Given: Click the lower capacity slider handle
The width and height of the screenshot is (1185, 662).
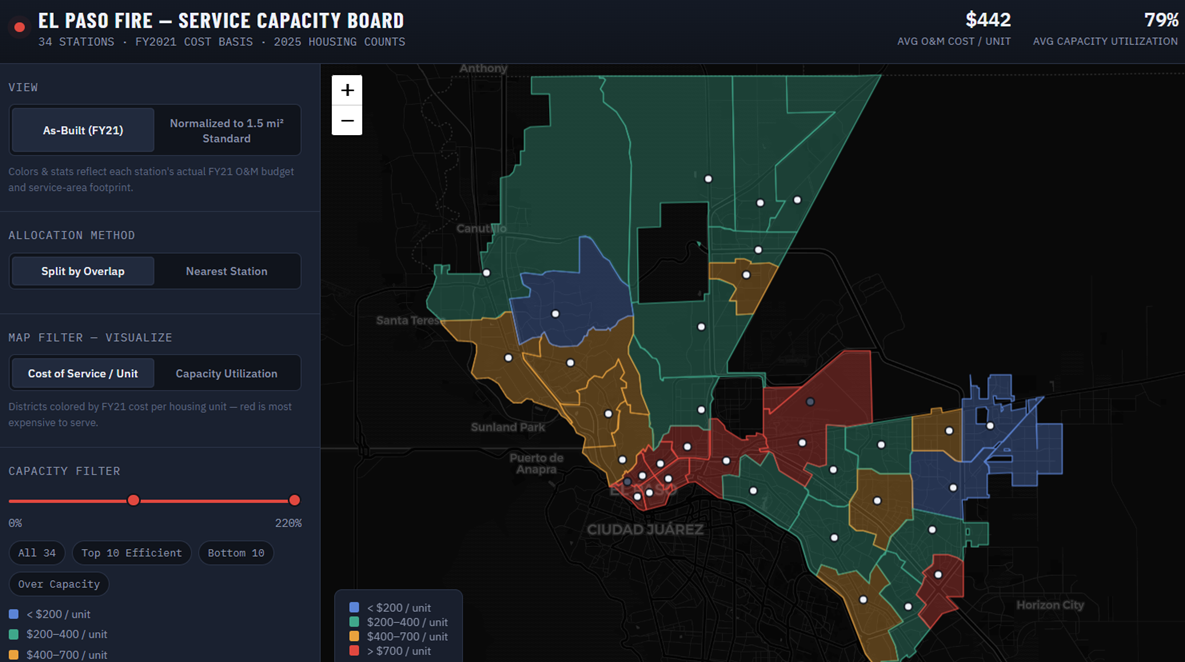Looking at the screenshot, I should coord(134,500).
